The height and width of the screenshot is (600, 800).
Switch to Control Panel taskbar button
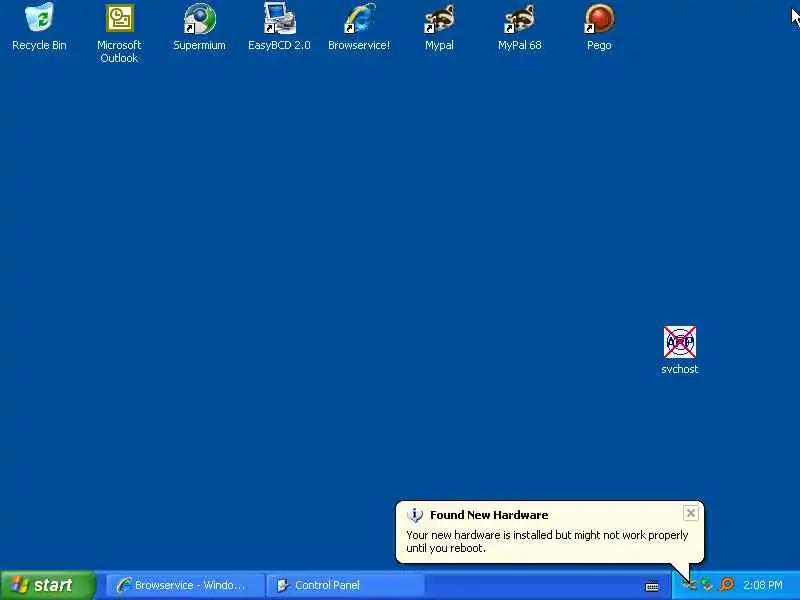(x=345, y=585)
